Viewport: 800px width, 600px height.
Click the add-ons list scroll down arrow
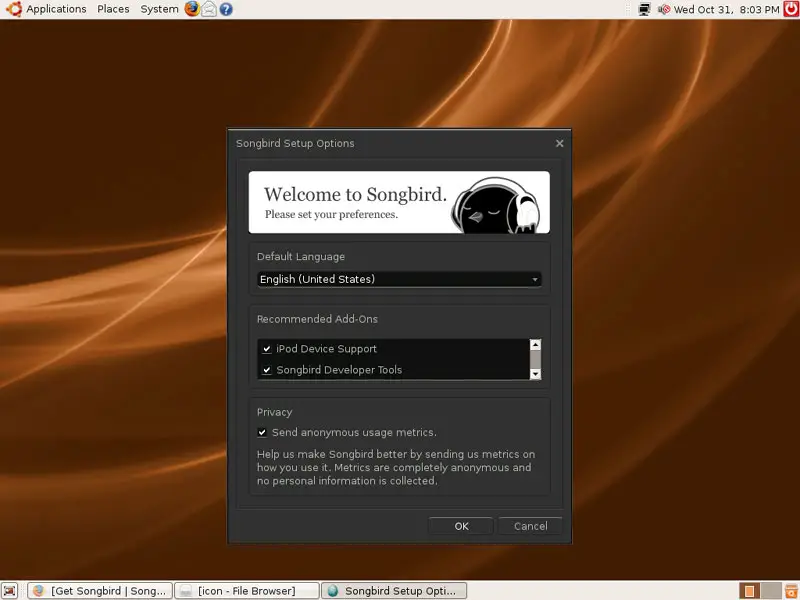coord(535,374)
